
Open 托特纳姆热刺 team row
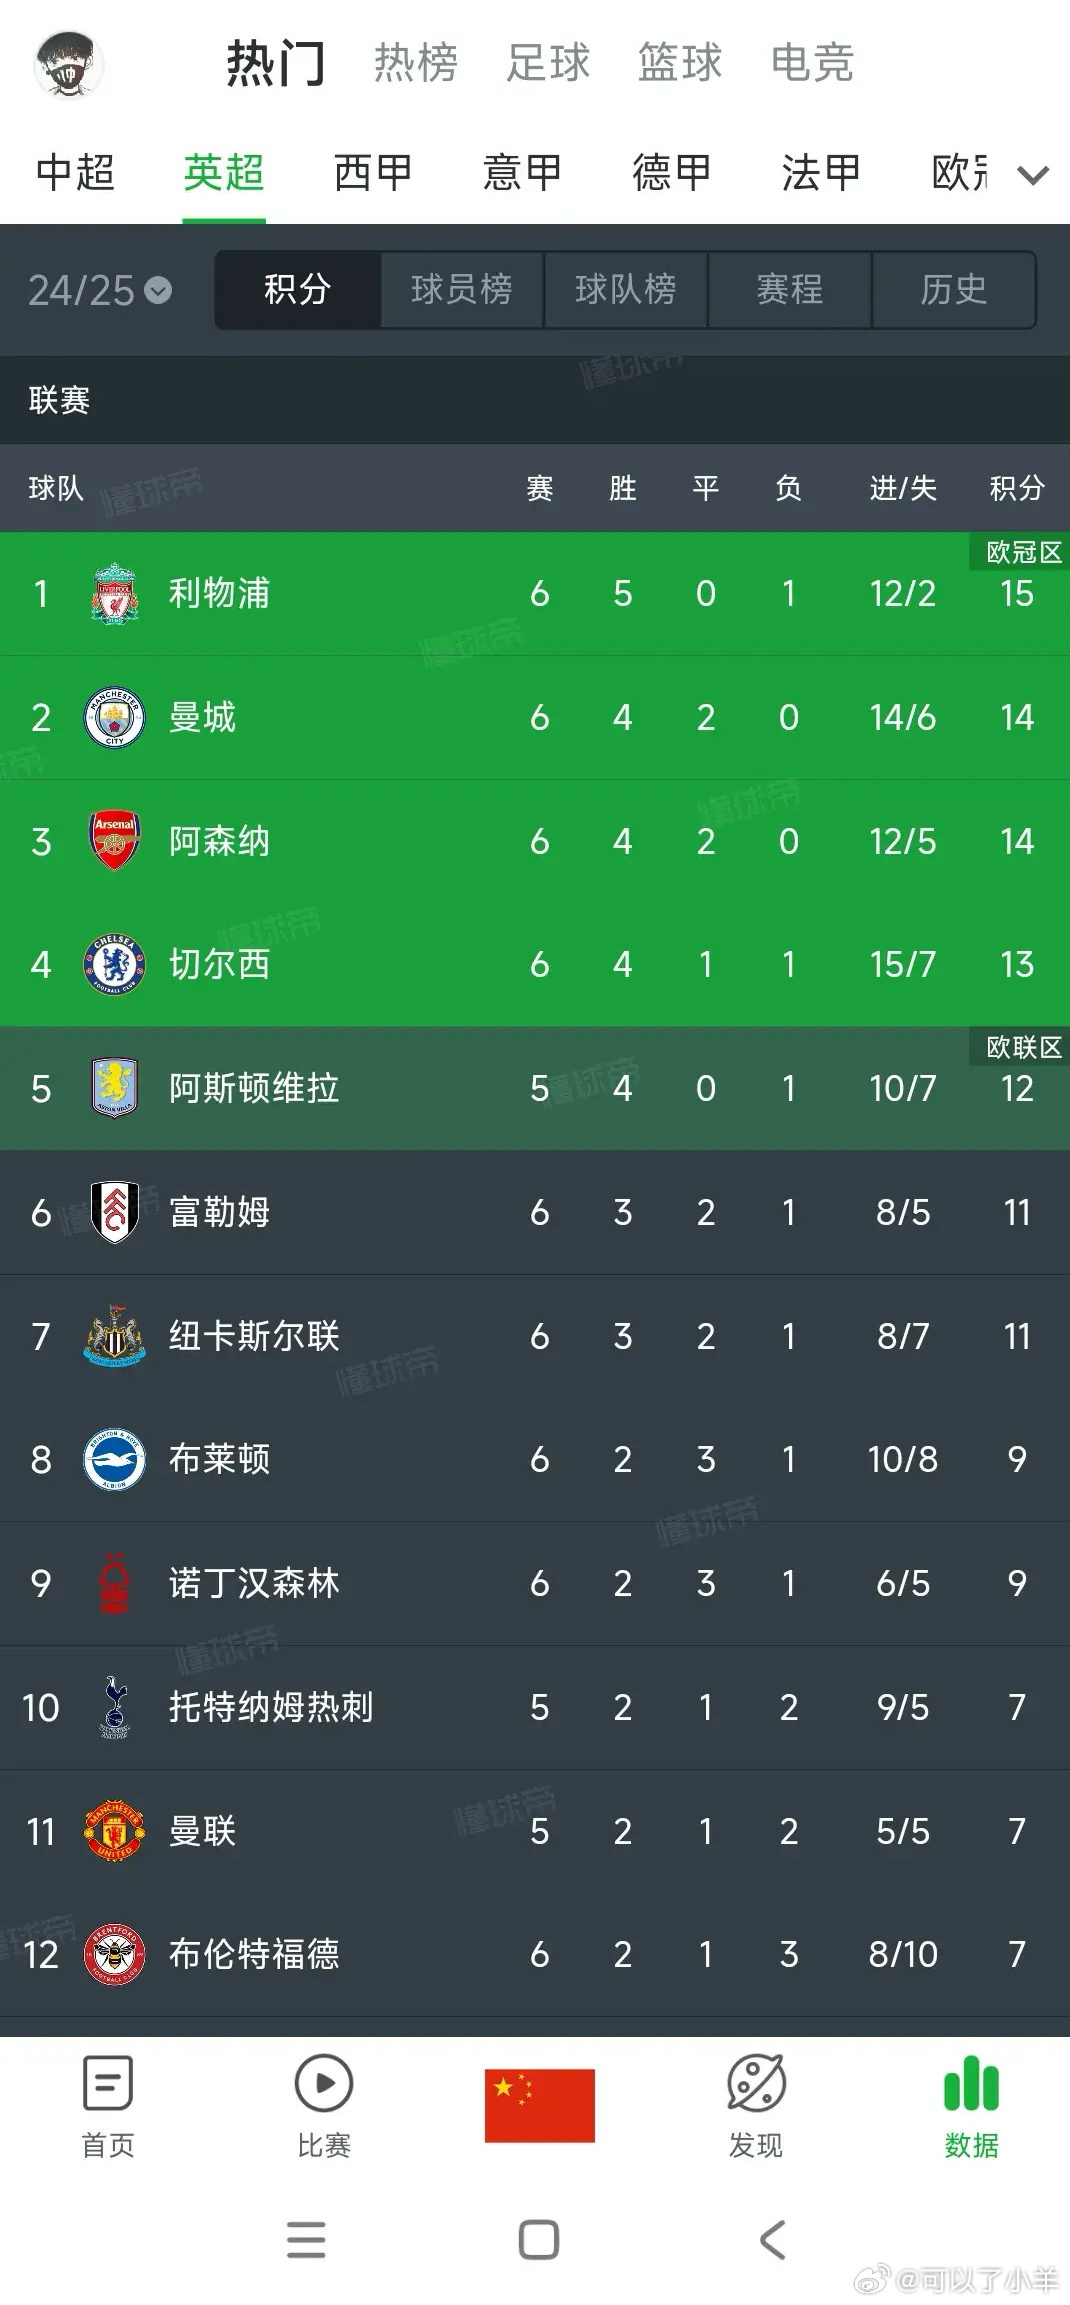pos(535,1708)
